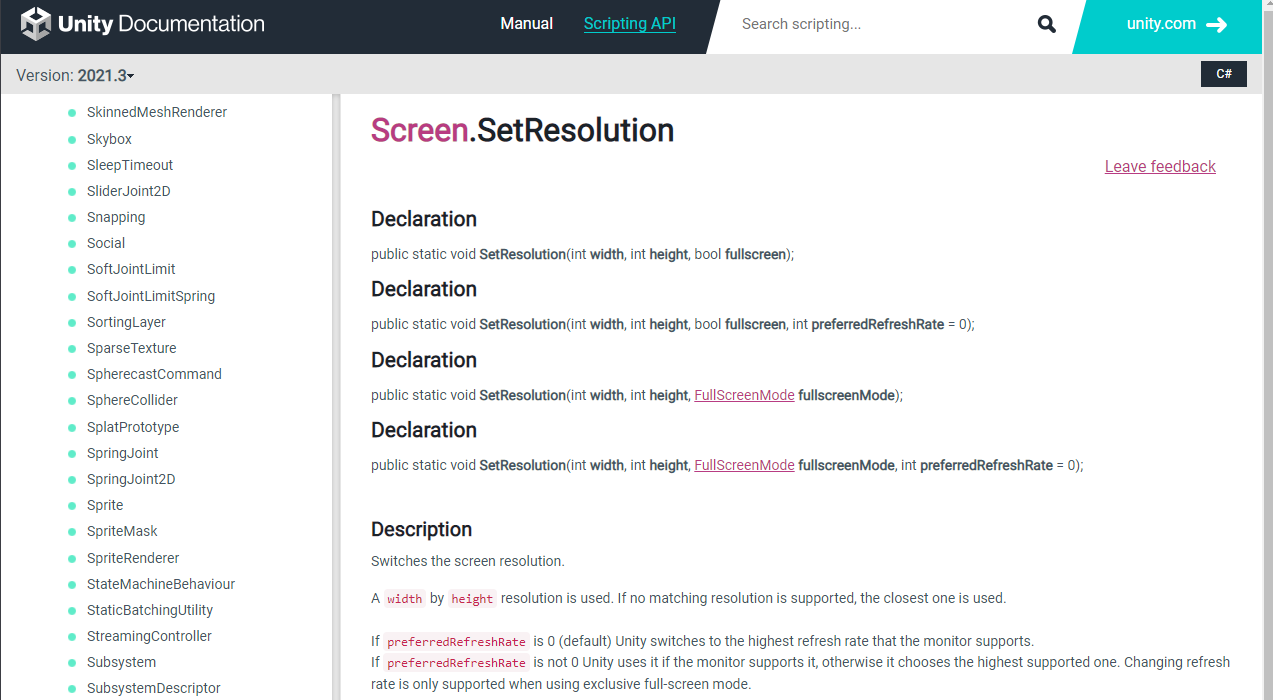
Task: Click the sidebar vertical scrollbar
Action: [x=336, y=400]
